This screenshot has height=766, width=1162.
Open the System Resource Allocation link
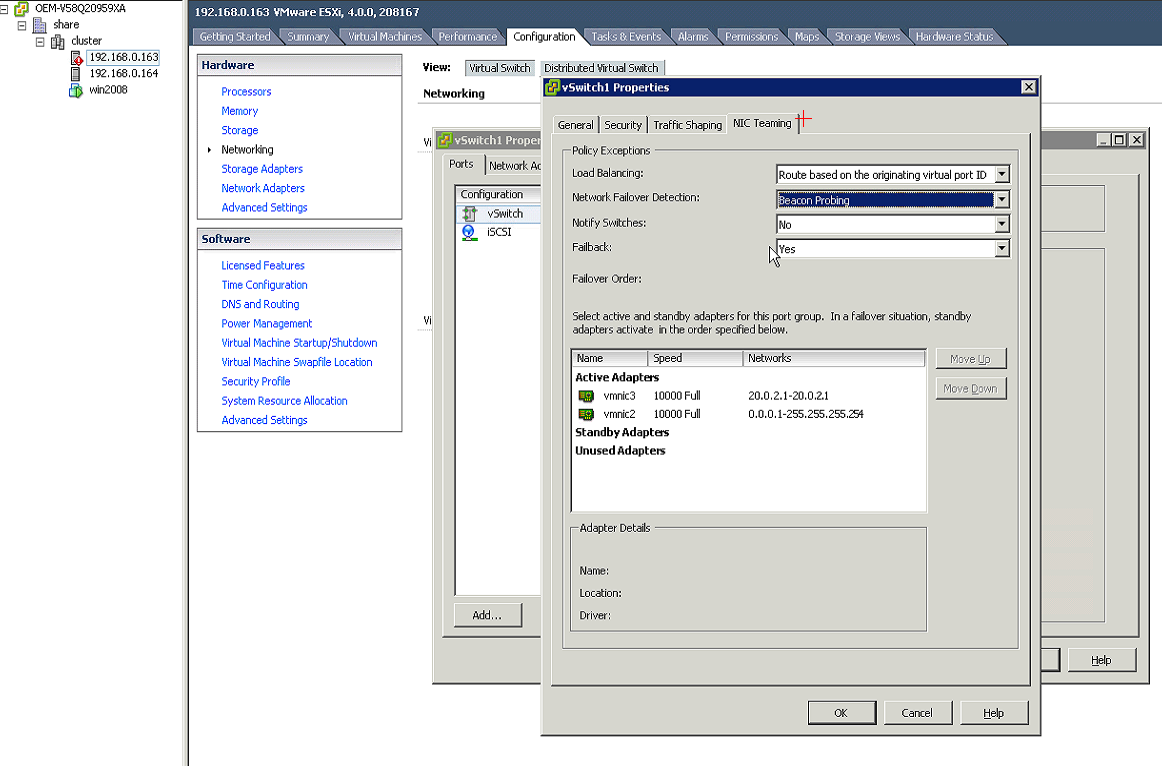pyautogui.click(x=284, y=401)
